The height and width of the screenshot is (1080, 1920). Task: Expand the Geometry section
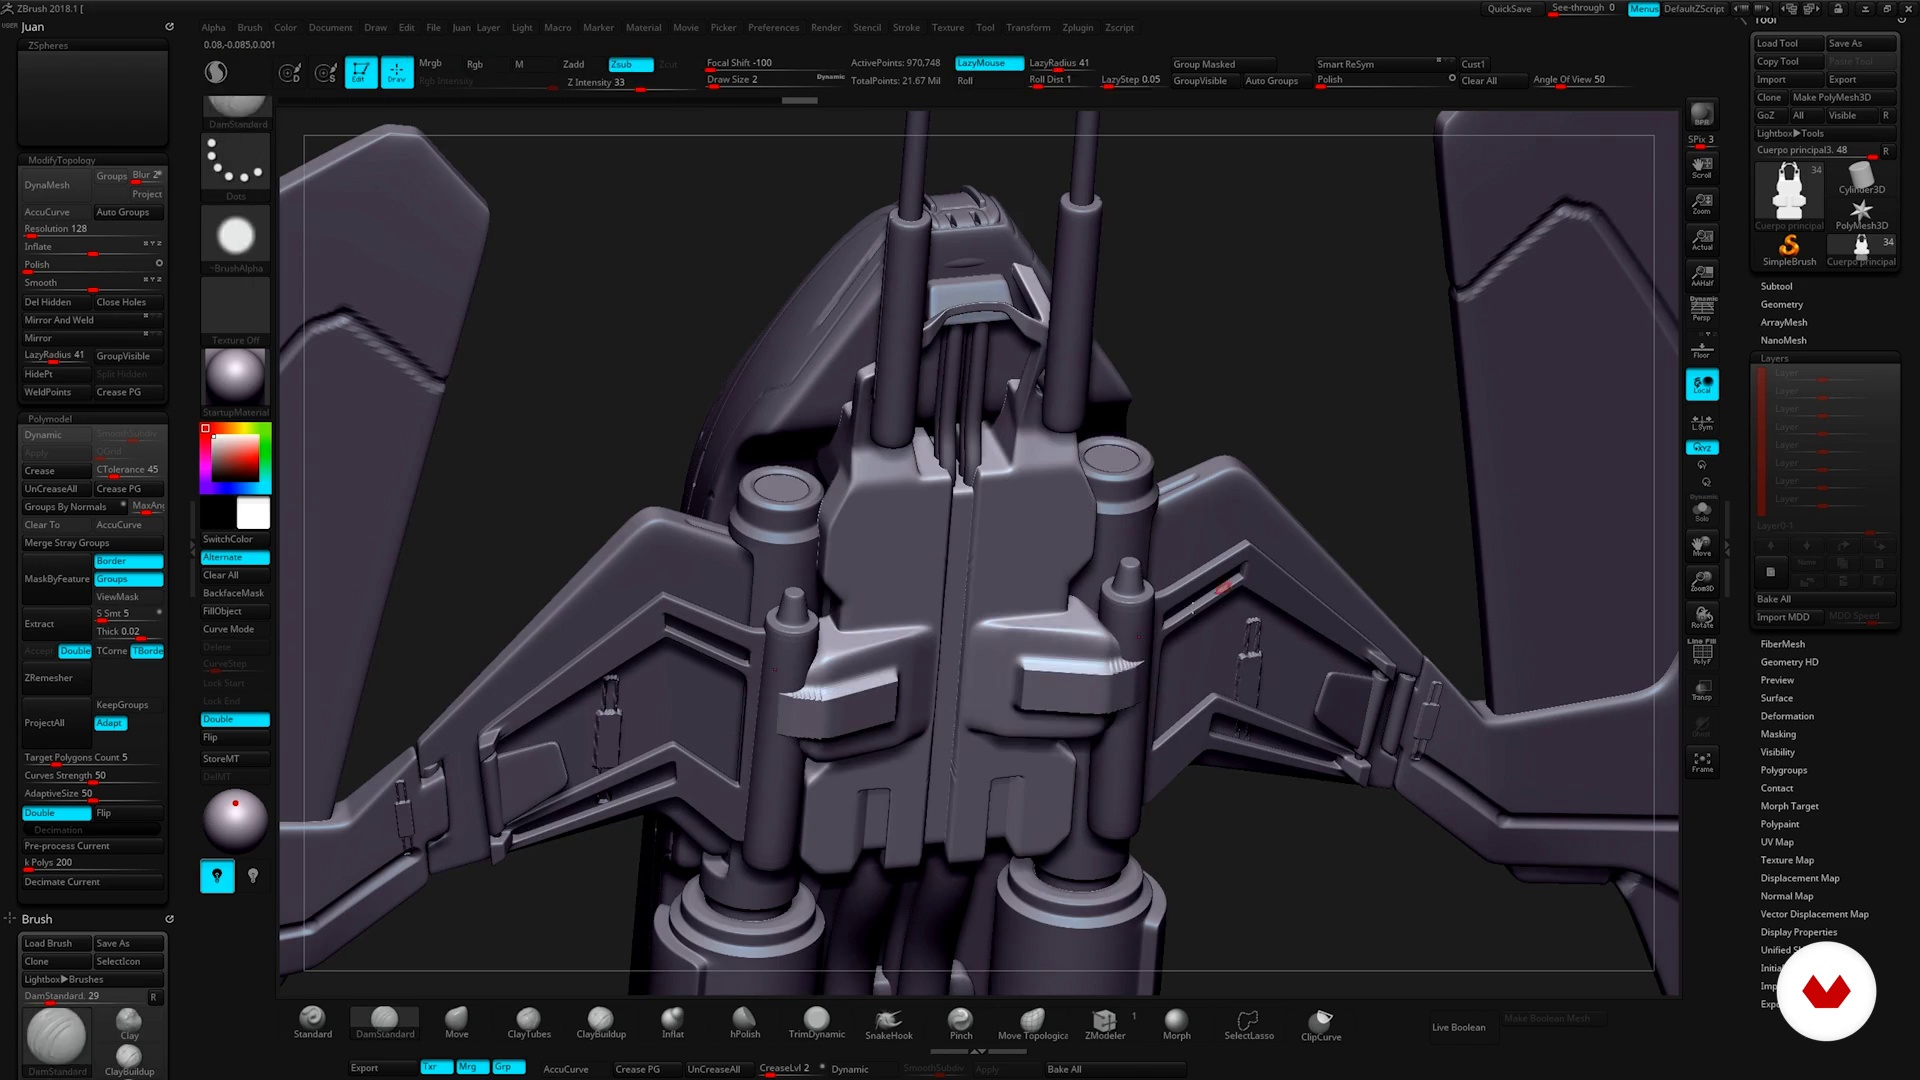click(x=1782, y=304)
